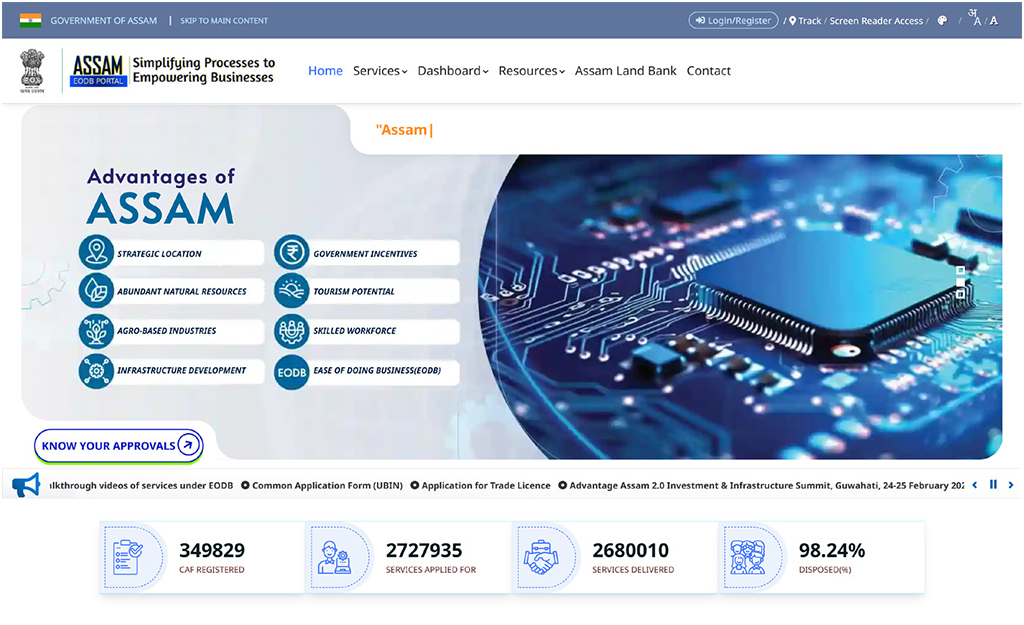The image size is (1024, 625).
Task: Click the Strategic Location pin badge
Action: (x=96, y=252)
